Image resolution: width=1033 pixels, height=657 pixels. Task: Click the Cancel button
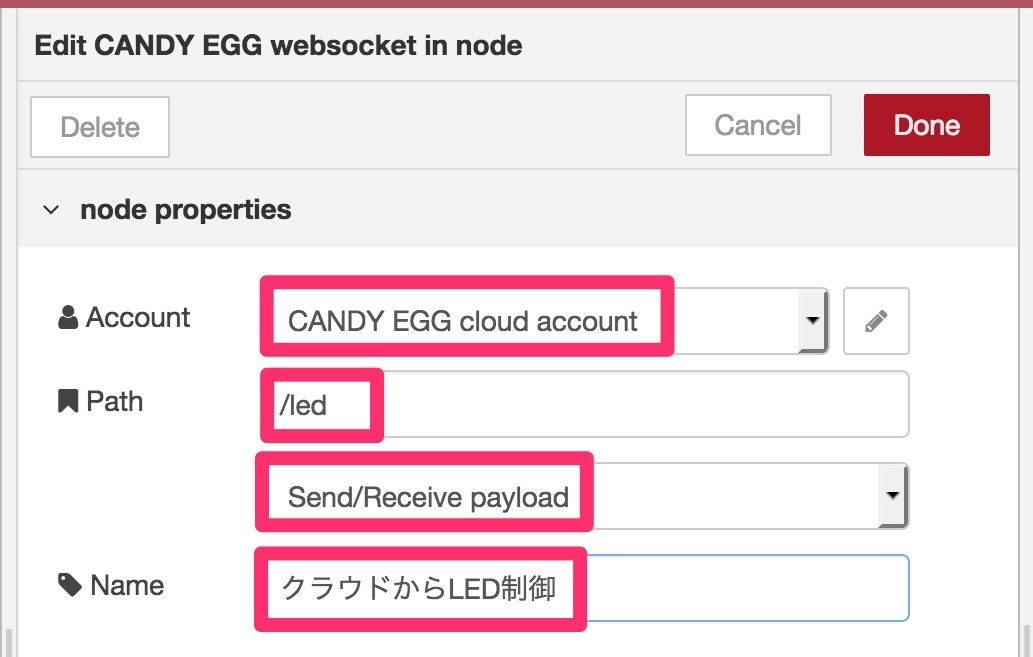tap(758, 125)
